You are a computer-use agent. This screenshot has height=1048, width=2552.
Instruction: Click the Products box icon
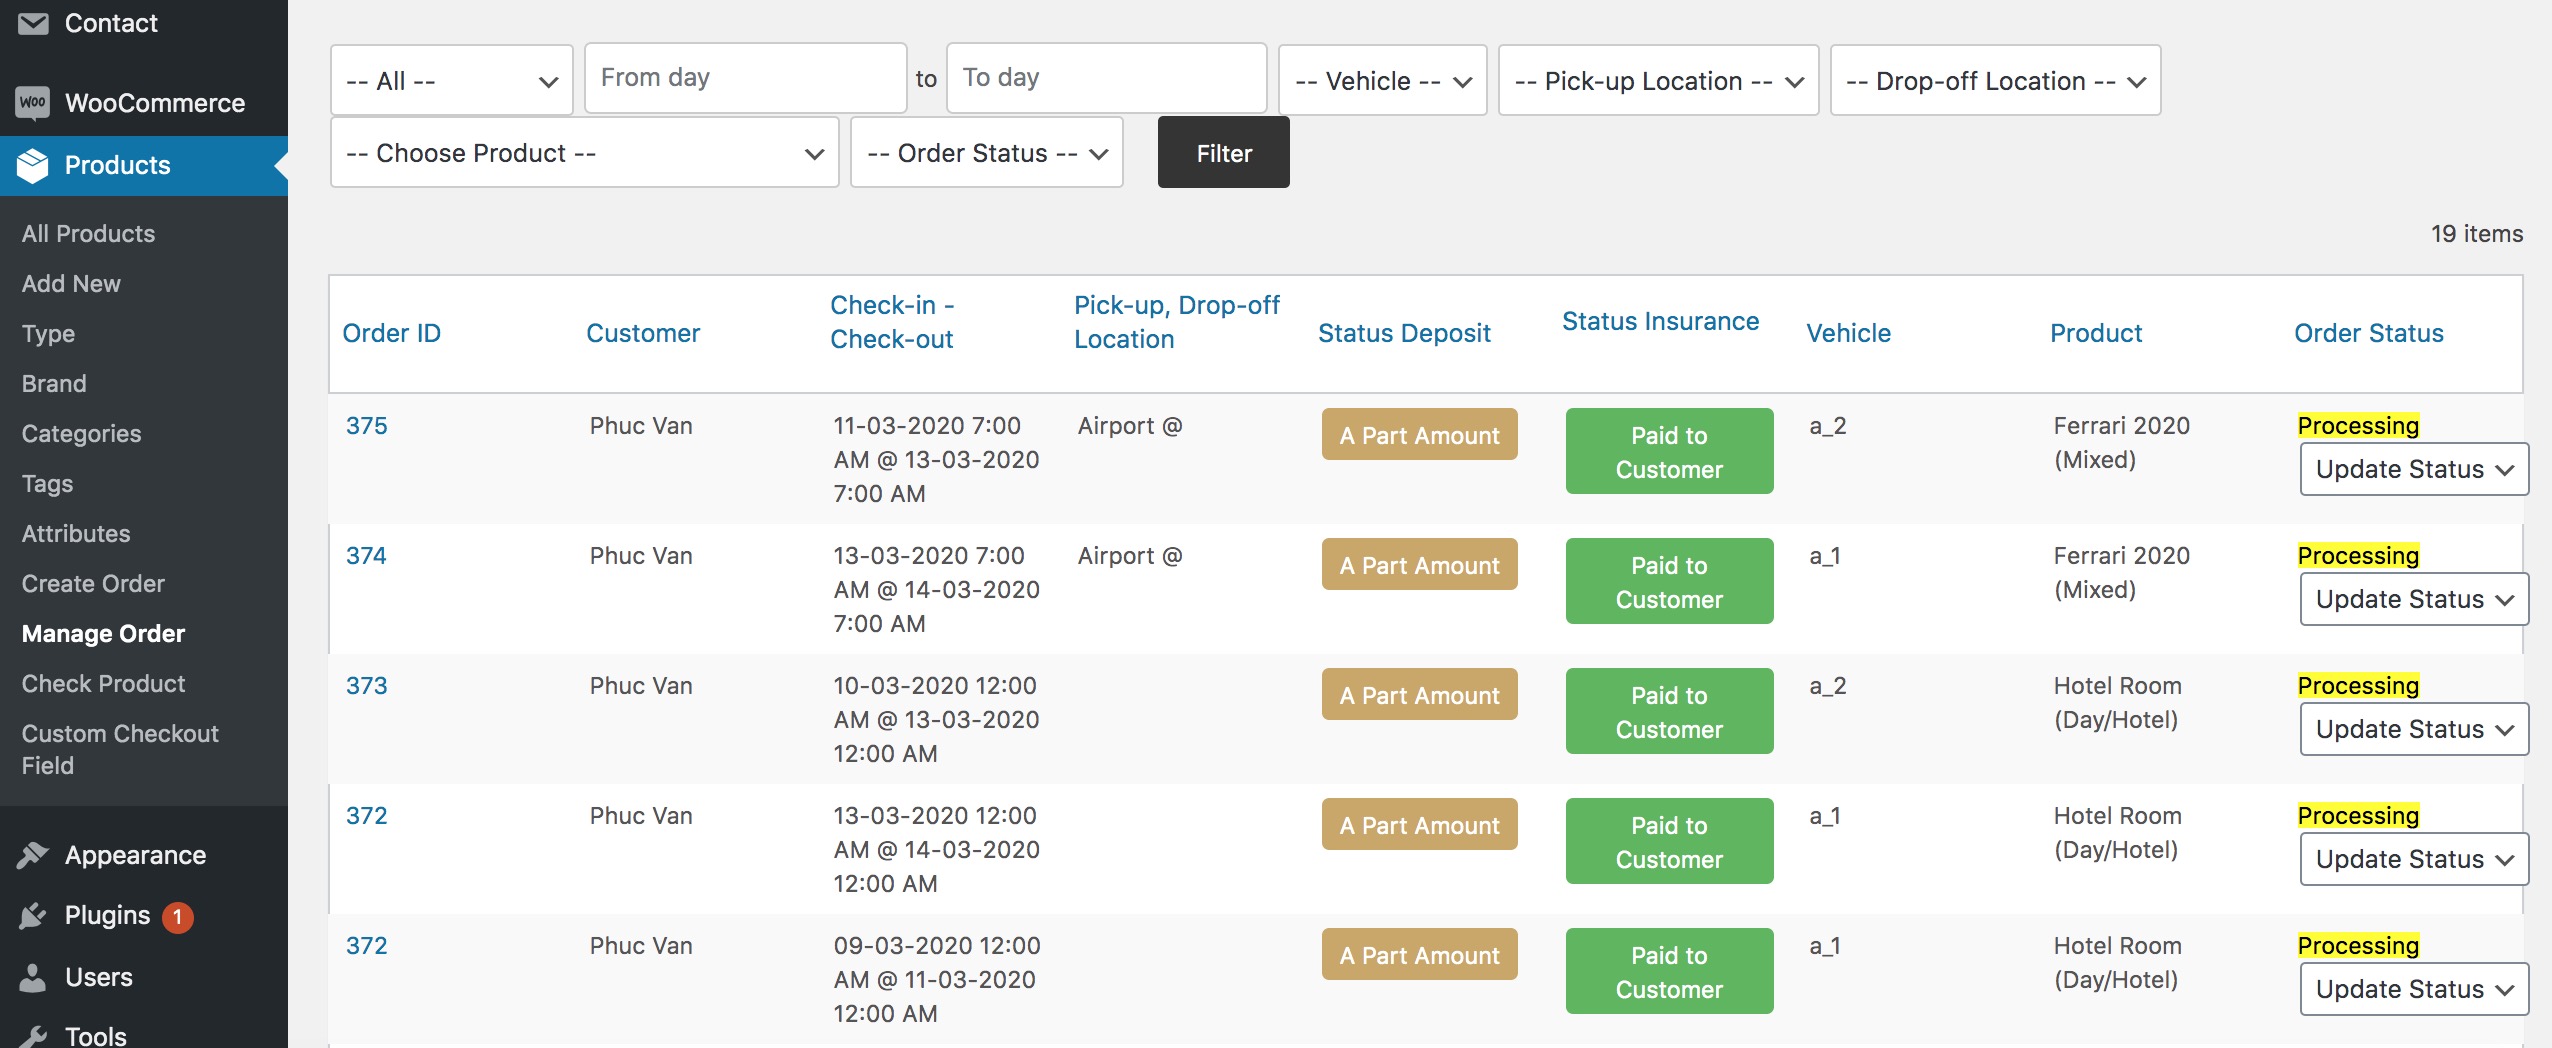click(x=33, y=165)
